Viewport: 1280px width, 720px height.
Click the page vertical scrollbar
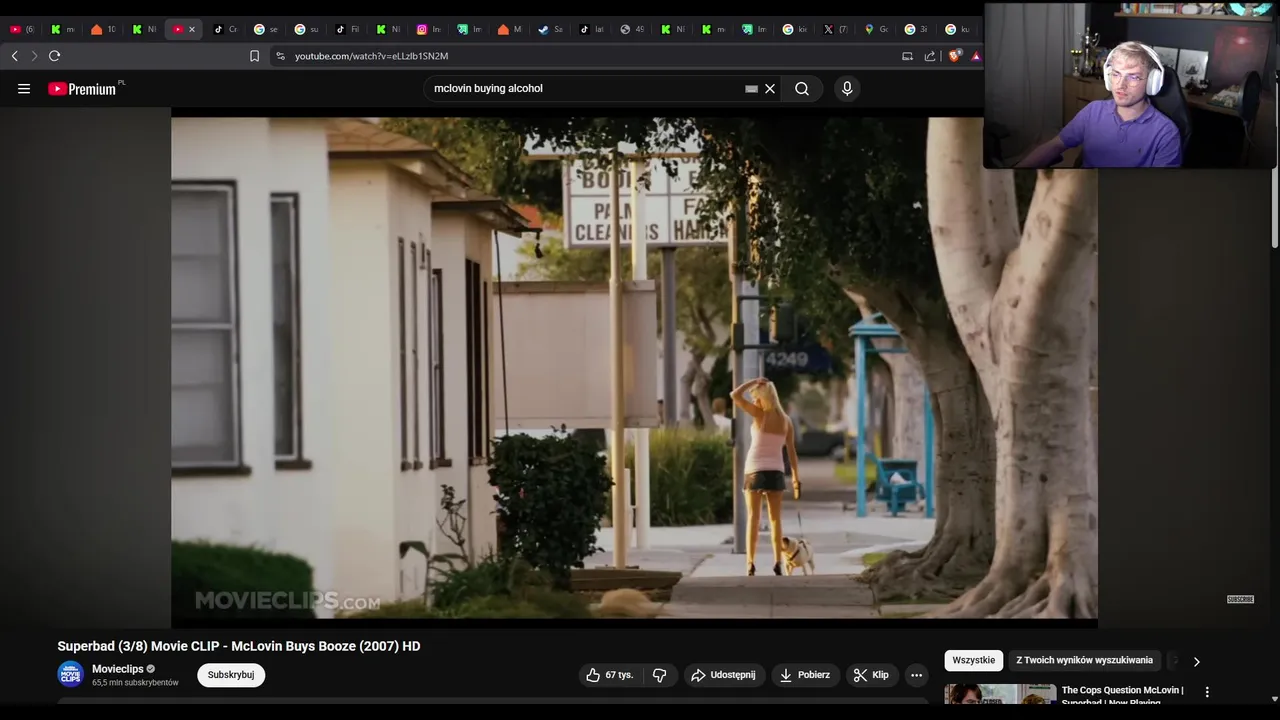1273,210
